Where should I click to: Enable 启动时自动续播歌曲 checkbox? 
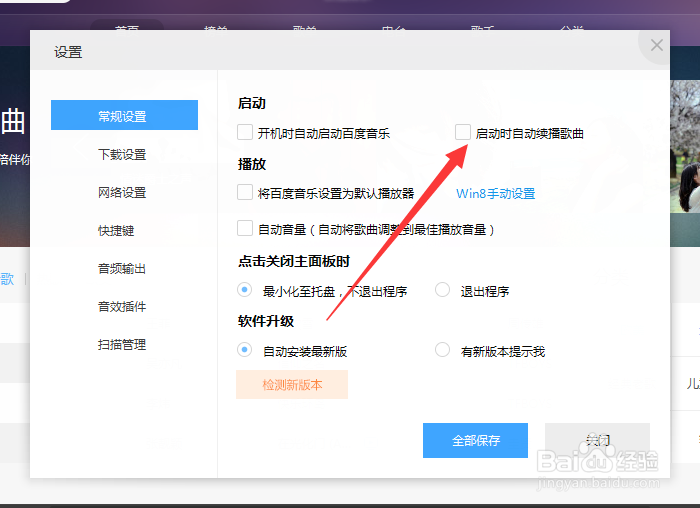462,132
